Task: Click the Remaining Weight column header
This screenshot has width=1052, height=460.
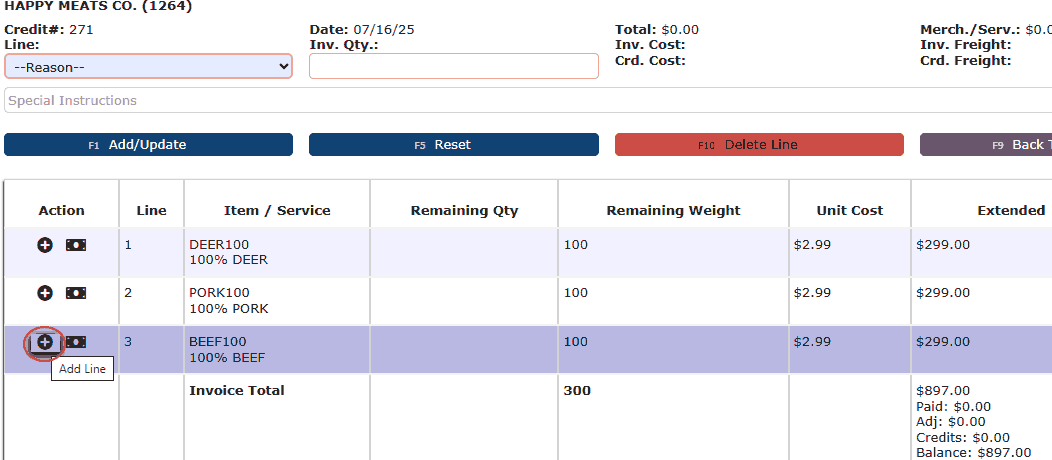Action: click(x=673, y=211)
